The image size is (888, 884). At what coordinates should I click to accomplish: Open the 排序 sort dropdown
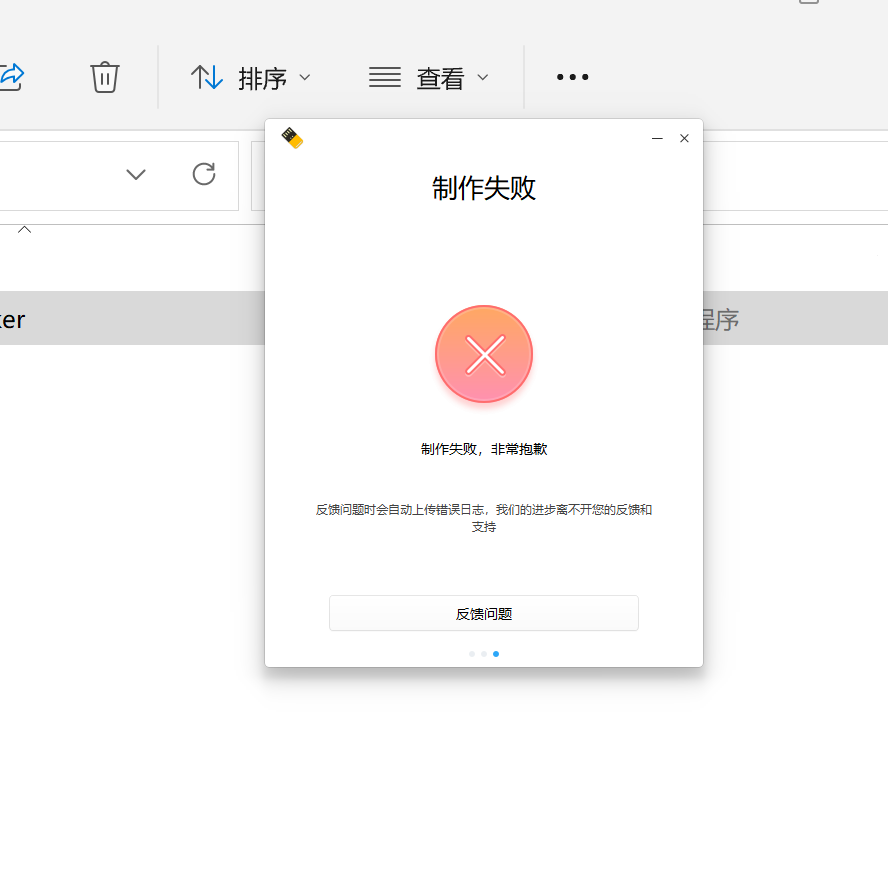250,78
